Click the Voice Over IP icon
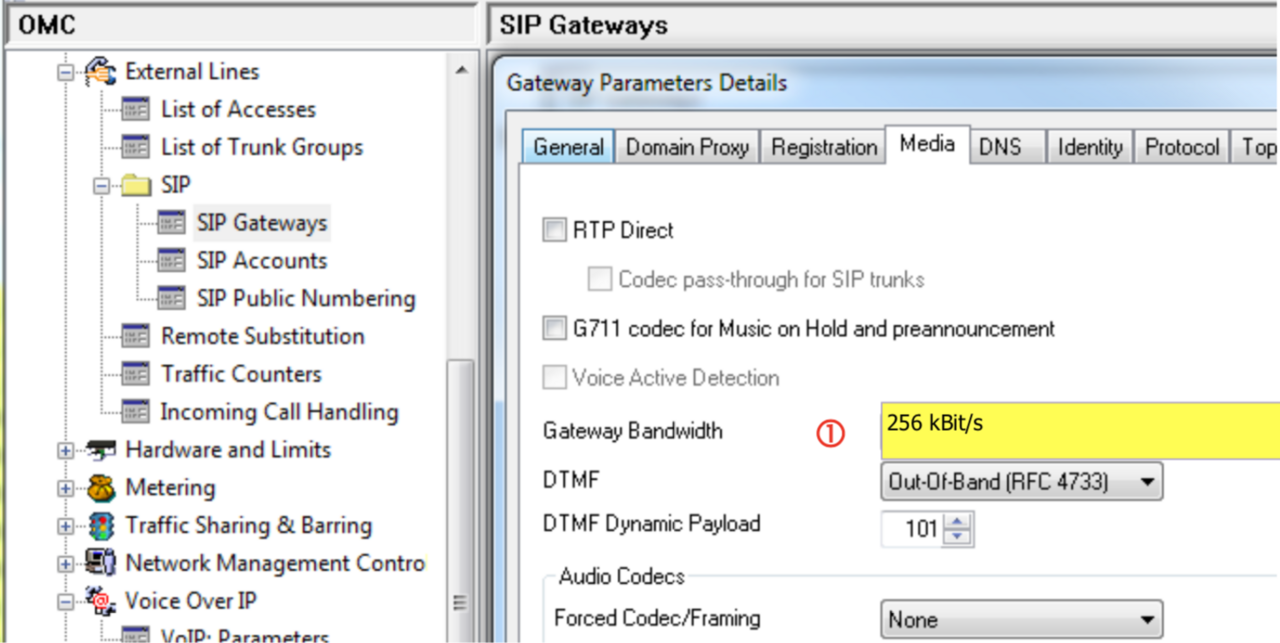The height and width of the screenshot is (643, 1280). pyautogui.click(x=100, y=601)
